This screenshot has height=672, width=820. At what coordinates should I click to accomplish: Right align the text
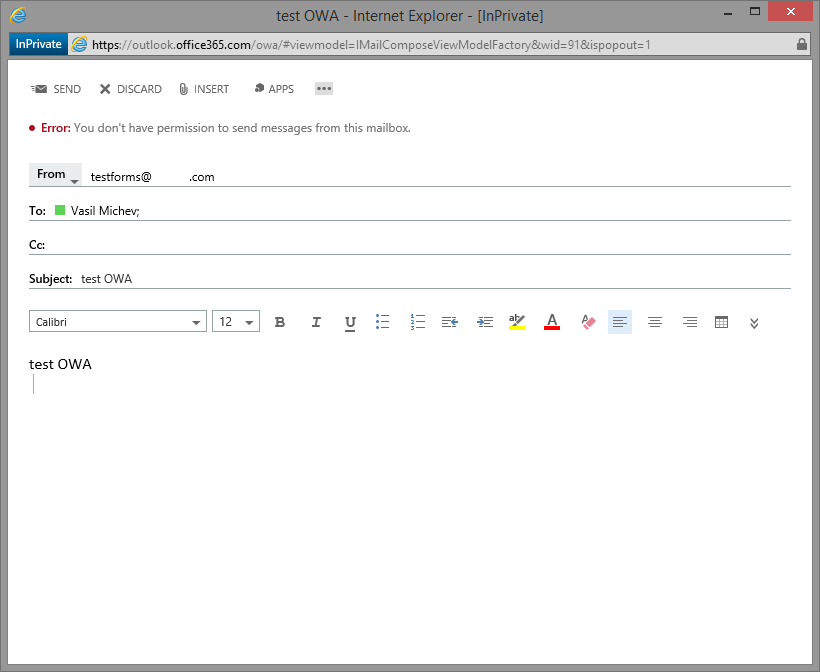689,322
